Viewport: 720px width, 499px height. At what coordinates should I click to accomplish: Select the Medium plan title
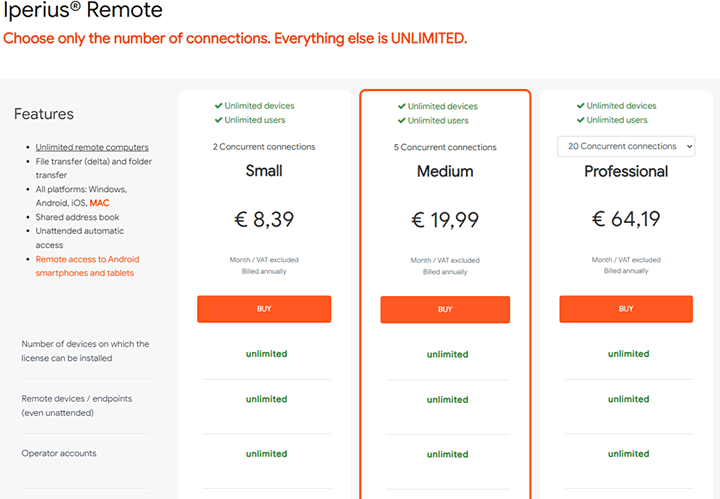tap(445, 171)
